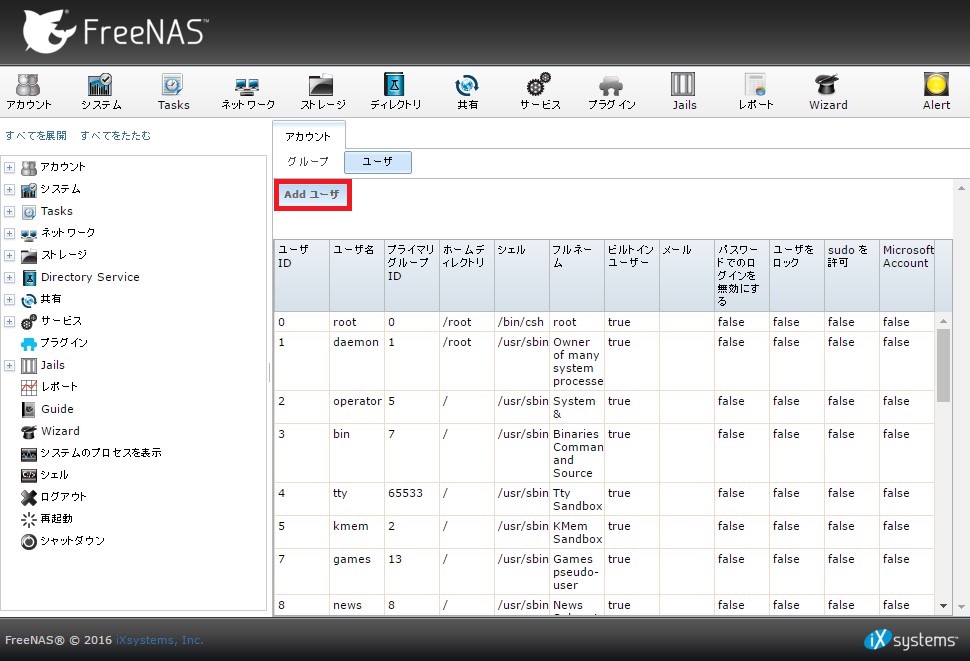Open the 共有 toolbar icon
This screenshot has height=661, width=970.
[467, 92]
